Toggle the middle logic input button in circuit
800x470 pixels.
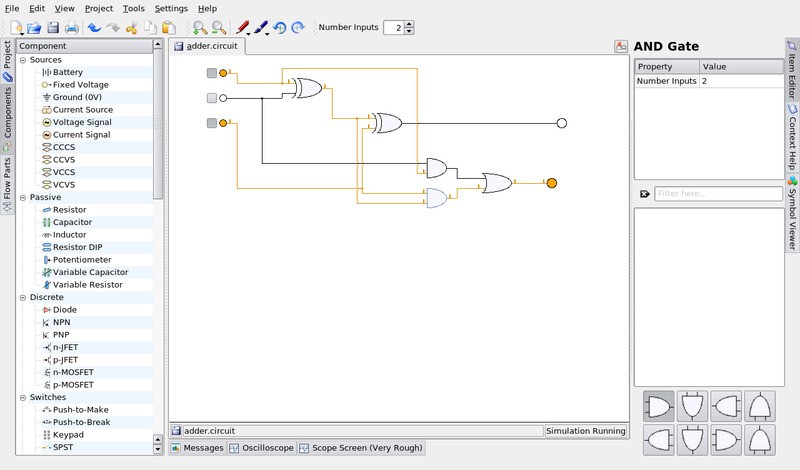211,98
